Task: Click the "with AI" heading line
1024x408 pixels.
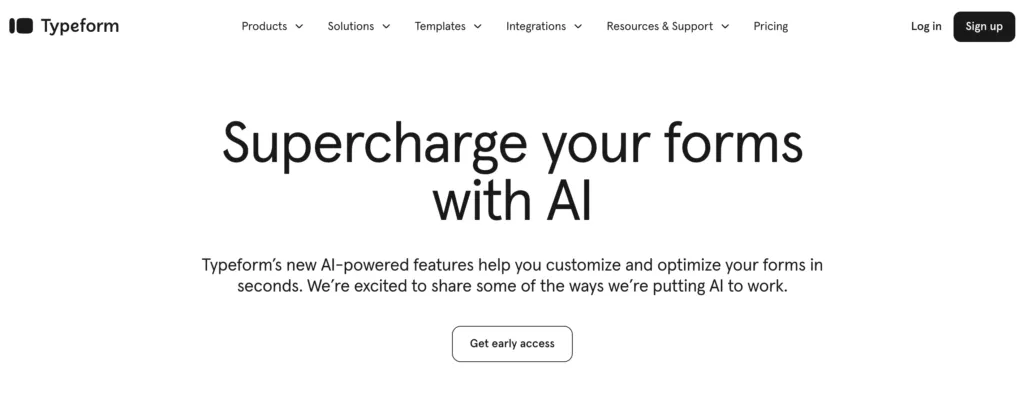Action: click(512, 200)
